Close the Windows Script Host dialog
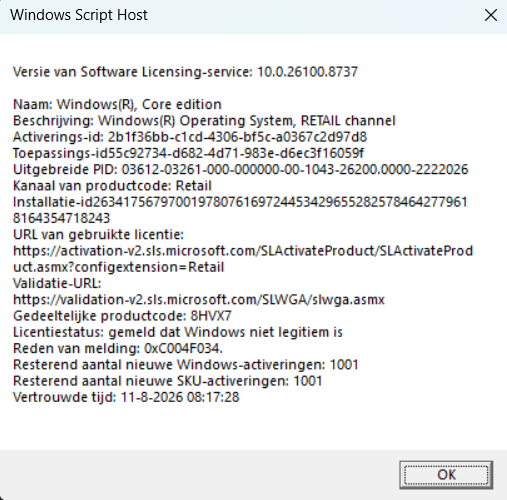This screenshot has height=500, width=507. (x=491, y=15)
